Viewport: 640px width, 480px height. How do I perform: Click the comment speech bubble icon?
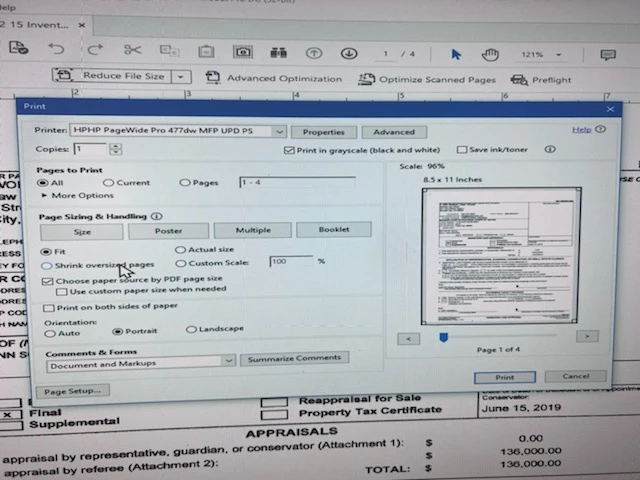click(608, 55)
